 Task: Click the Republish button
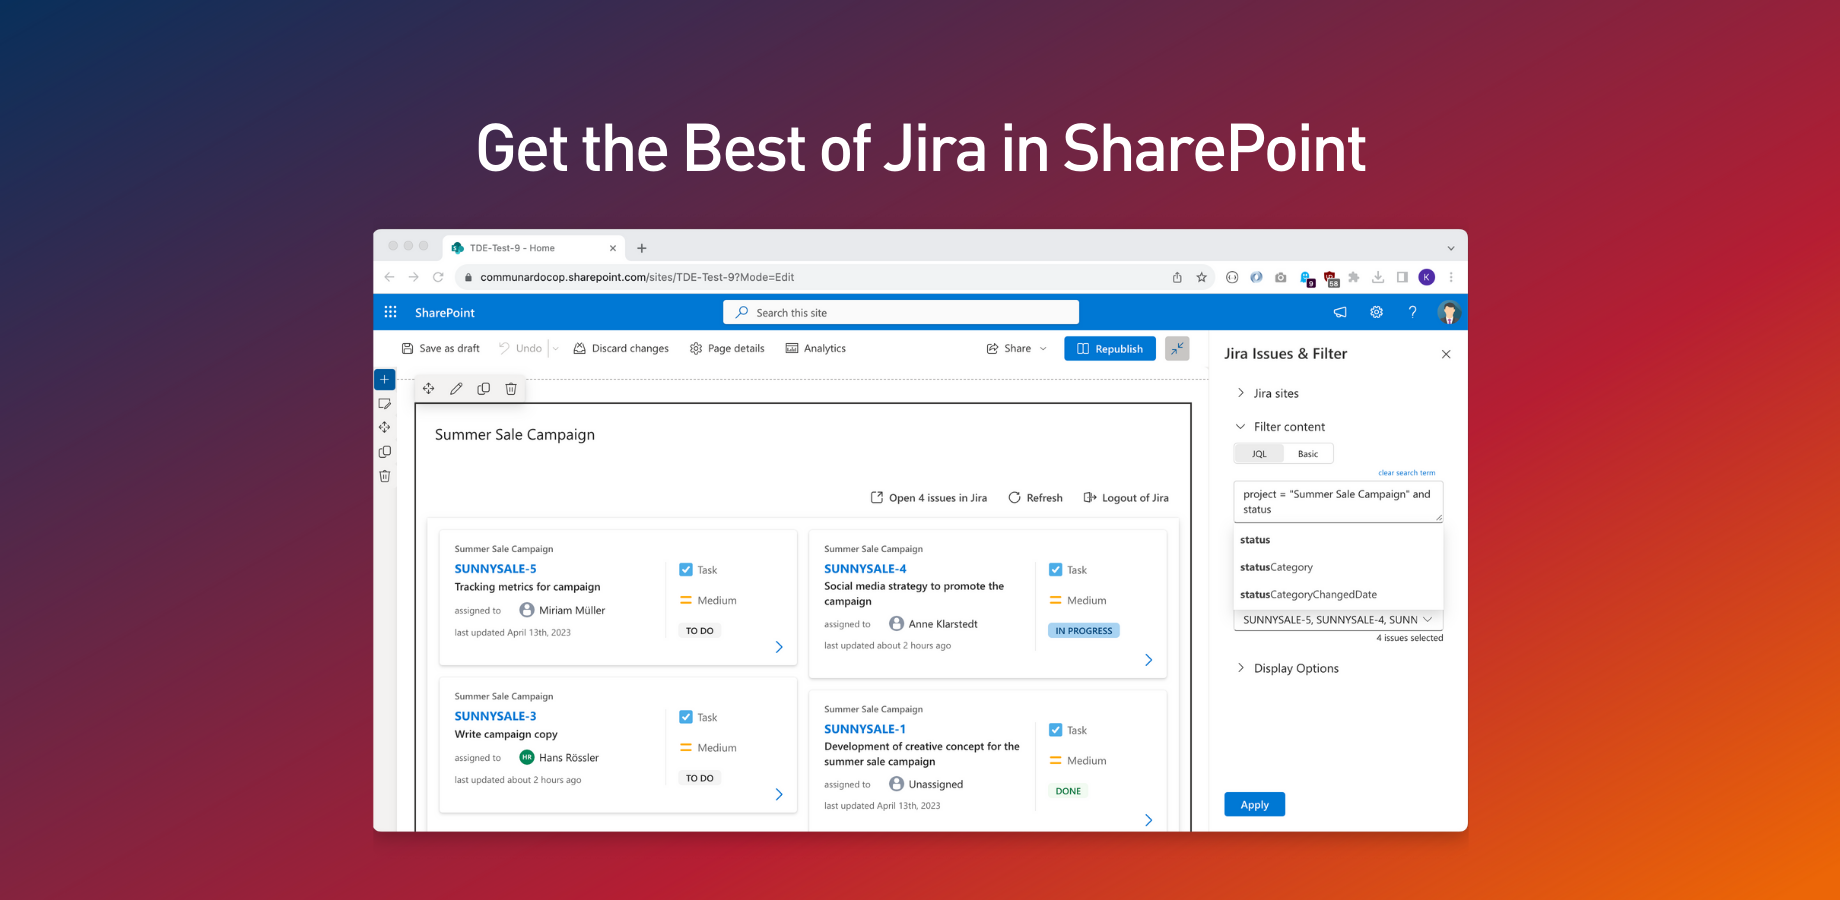[x=1110, y=348]
